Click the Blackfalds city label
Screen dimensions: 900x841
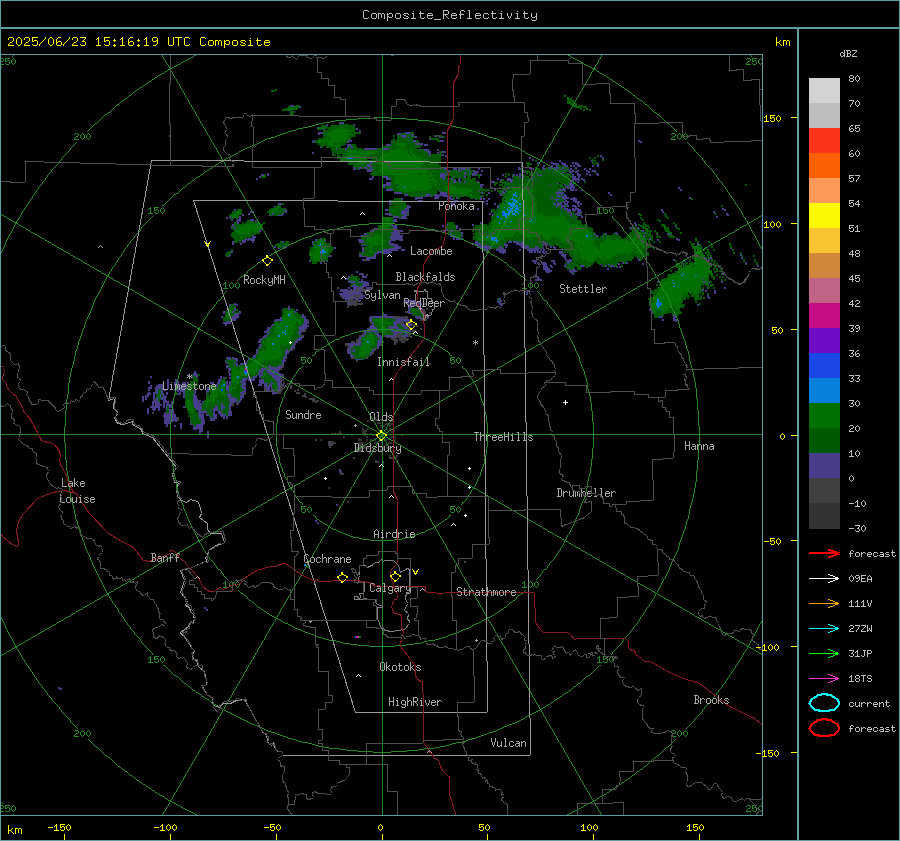[425, 277]
